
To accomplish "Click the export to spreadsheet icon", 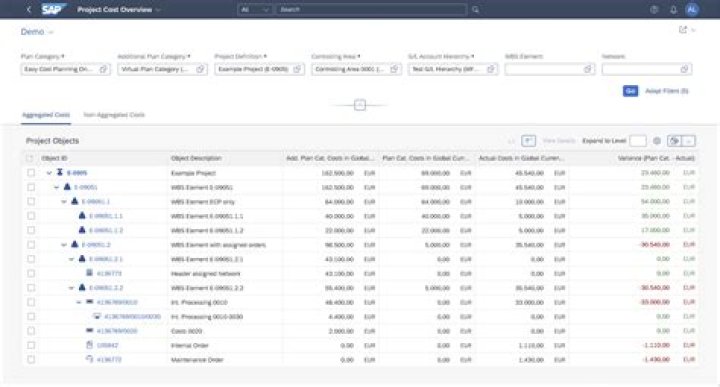I will [675, 141].
